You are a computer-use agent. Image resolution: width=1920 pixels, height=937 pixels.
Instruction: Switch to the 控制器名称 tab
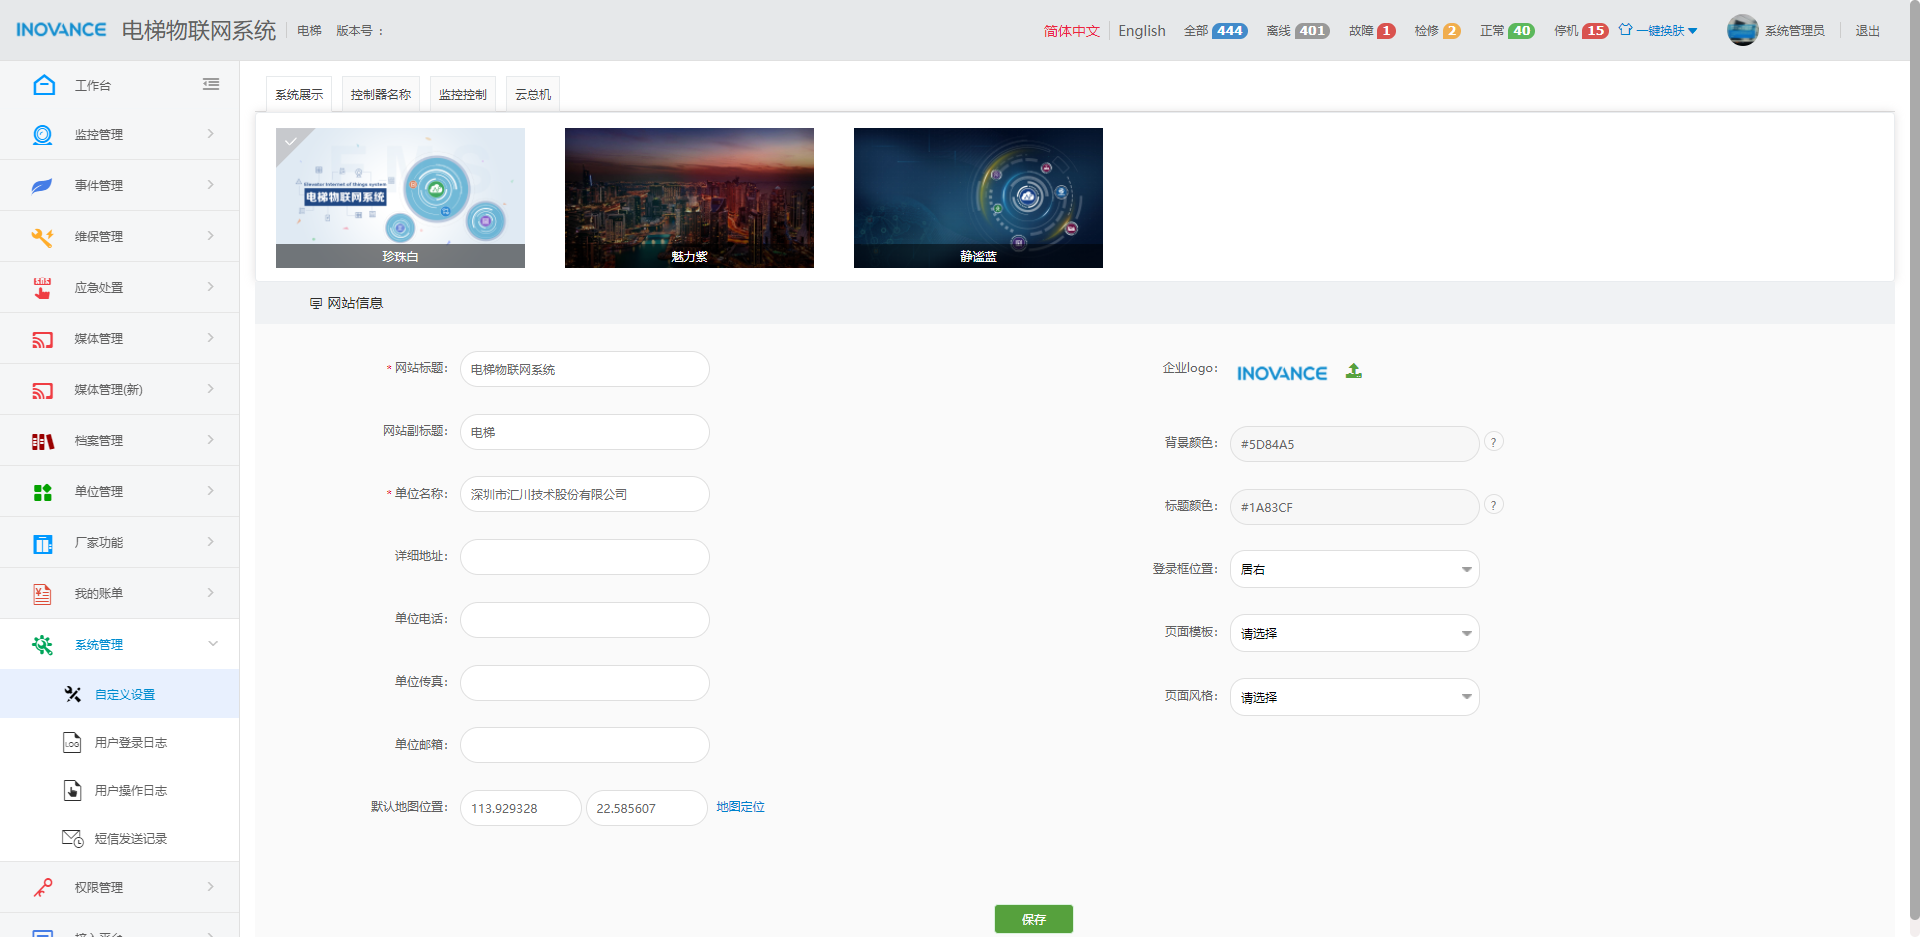click(381, 94)
